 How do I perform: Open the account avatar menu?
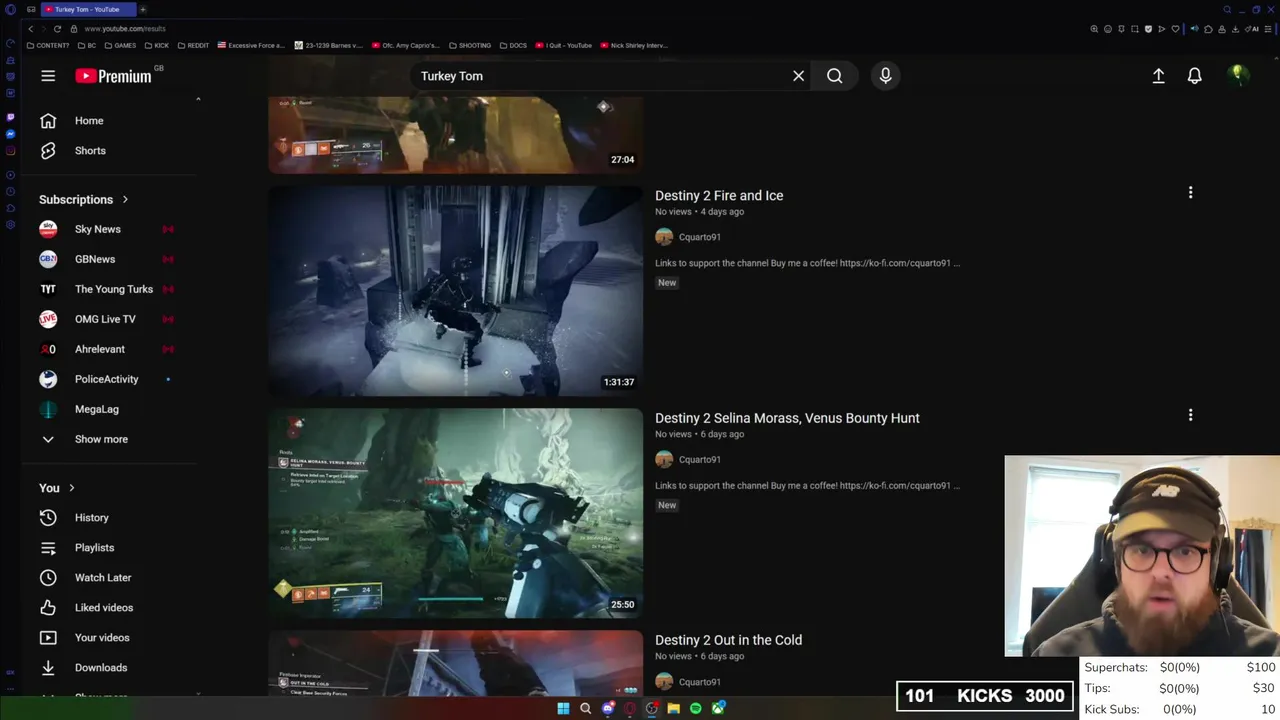[1238, 76]
